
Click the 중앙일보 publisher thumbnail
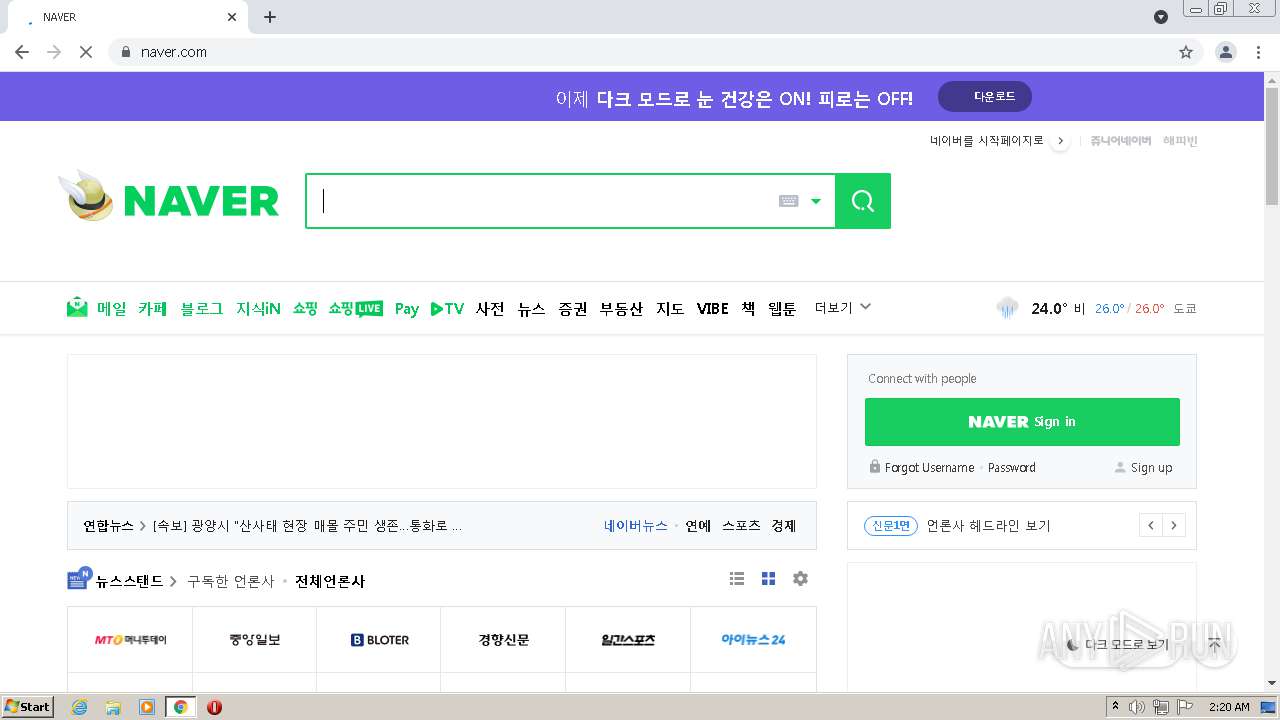[255, 640]
